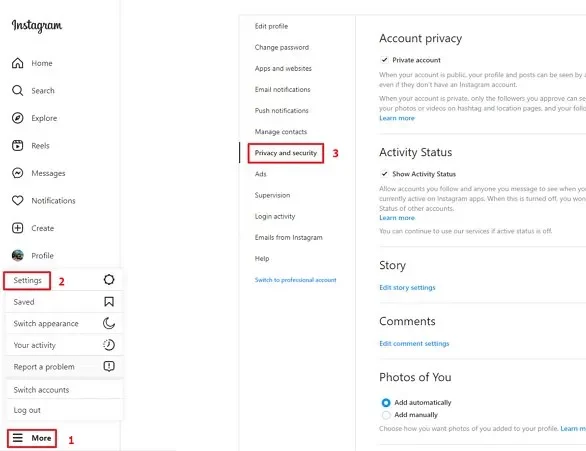The image size is (586, 451).
Task: Open the Home icon in sidebar
Action: tap(18, 63)
